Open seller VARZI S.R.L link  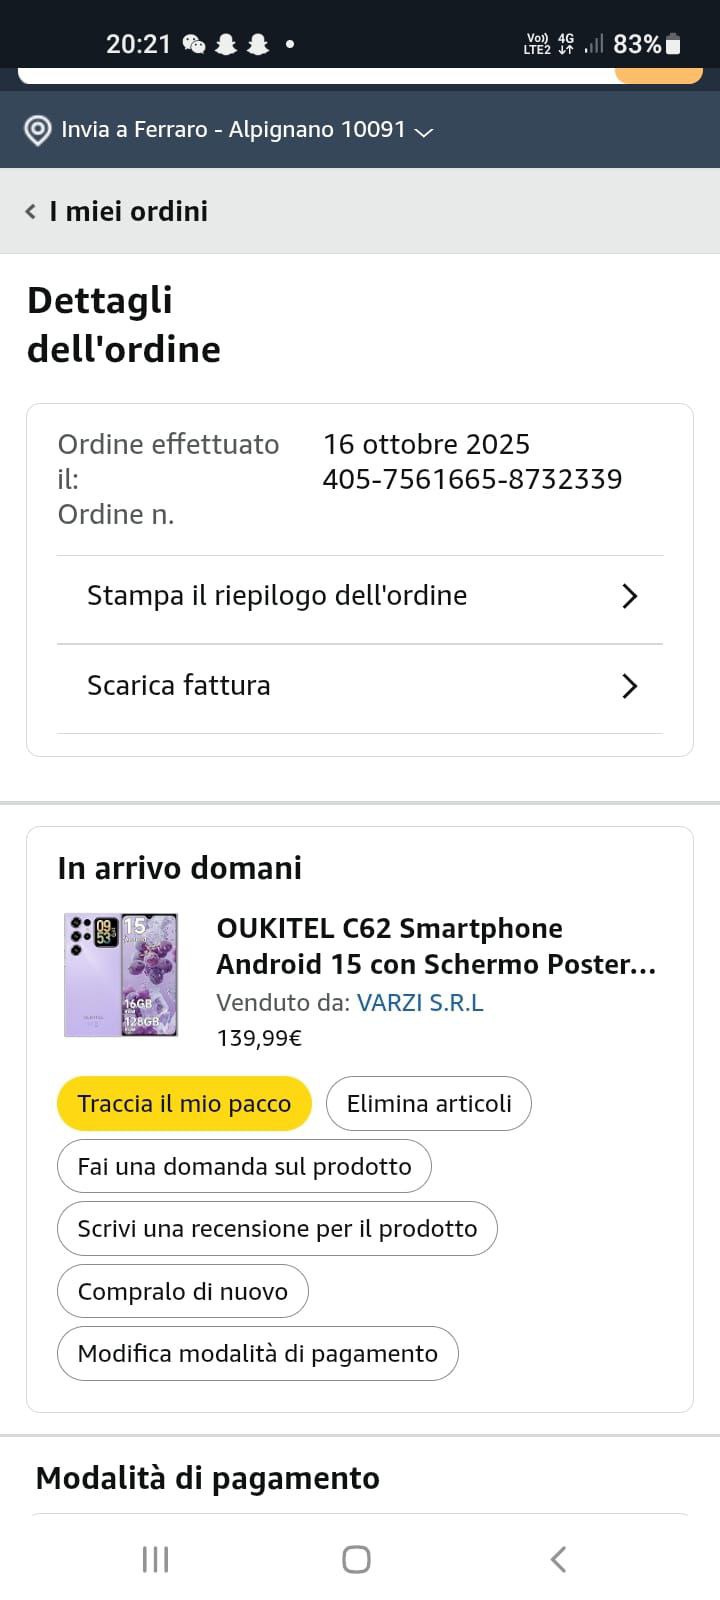coord(420,1003)
